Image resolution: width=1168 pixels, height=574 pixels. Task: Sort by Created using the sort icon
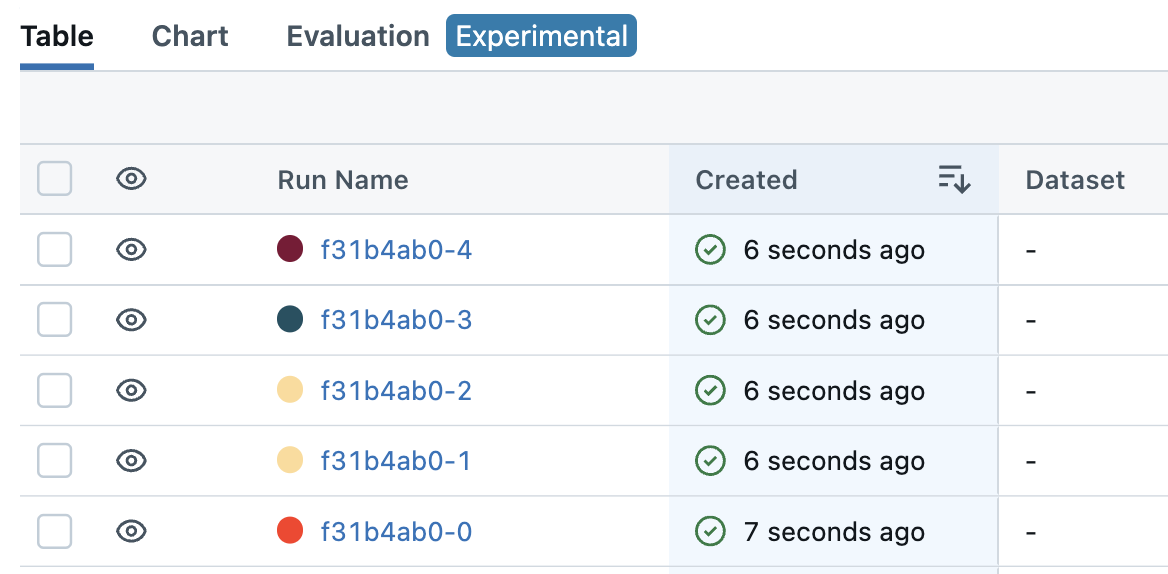[x=954, y=179]
